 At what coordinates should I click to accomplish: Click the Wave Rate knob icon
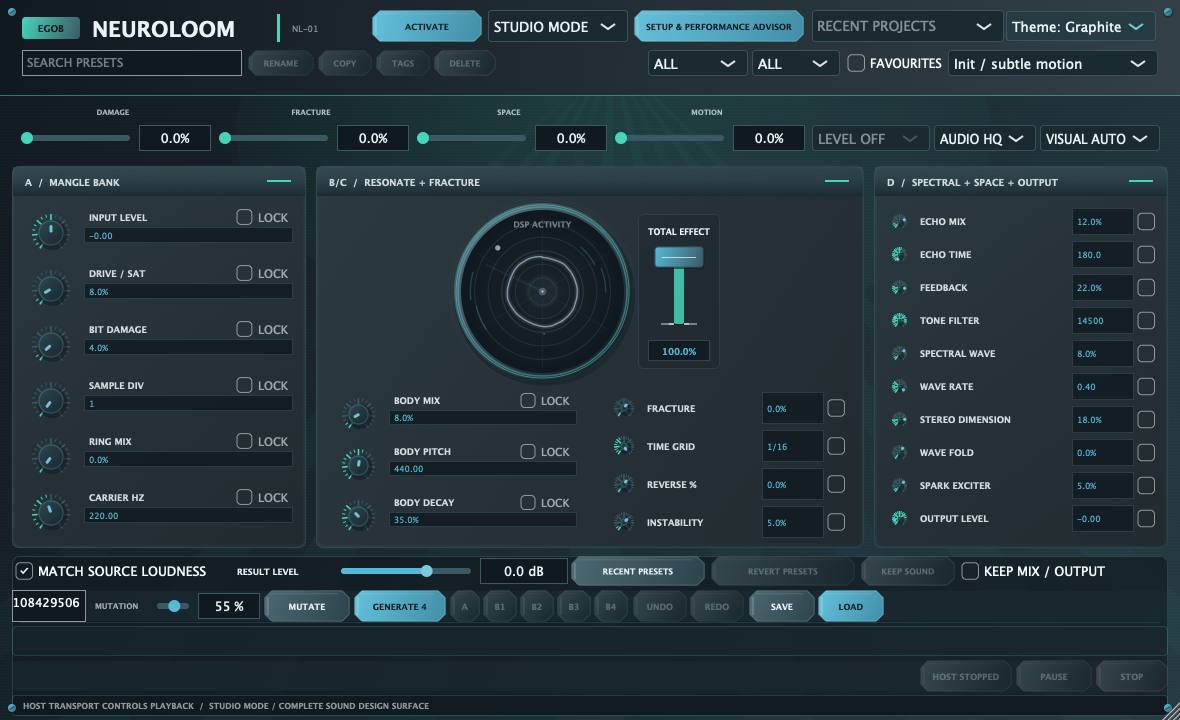tap(899, 387)
